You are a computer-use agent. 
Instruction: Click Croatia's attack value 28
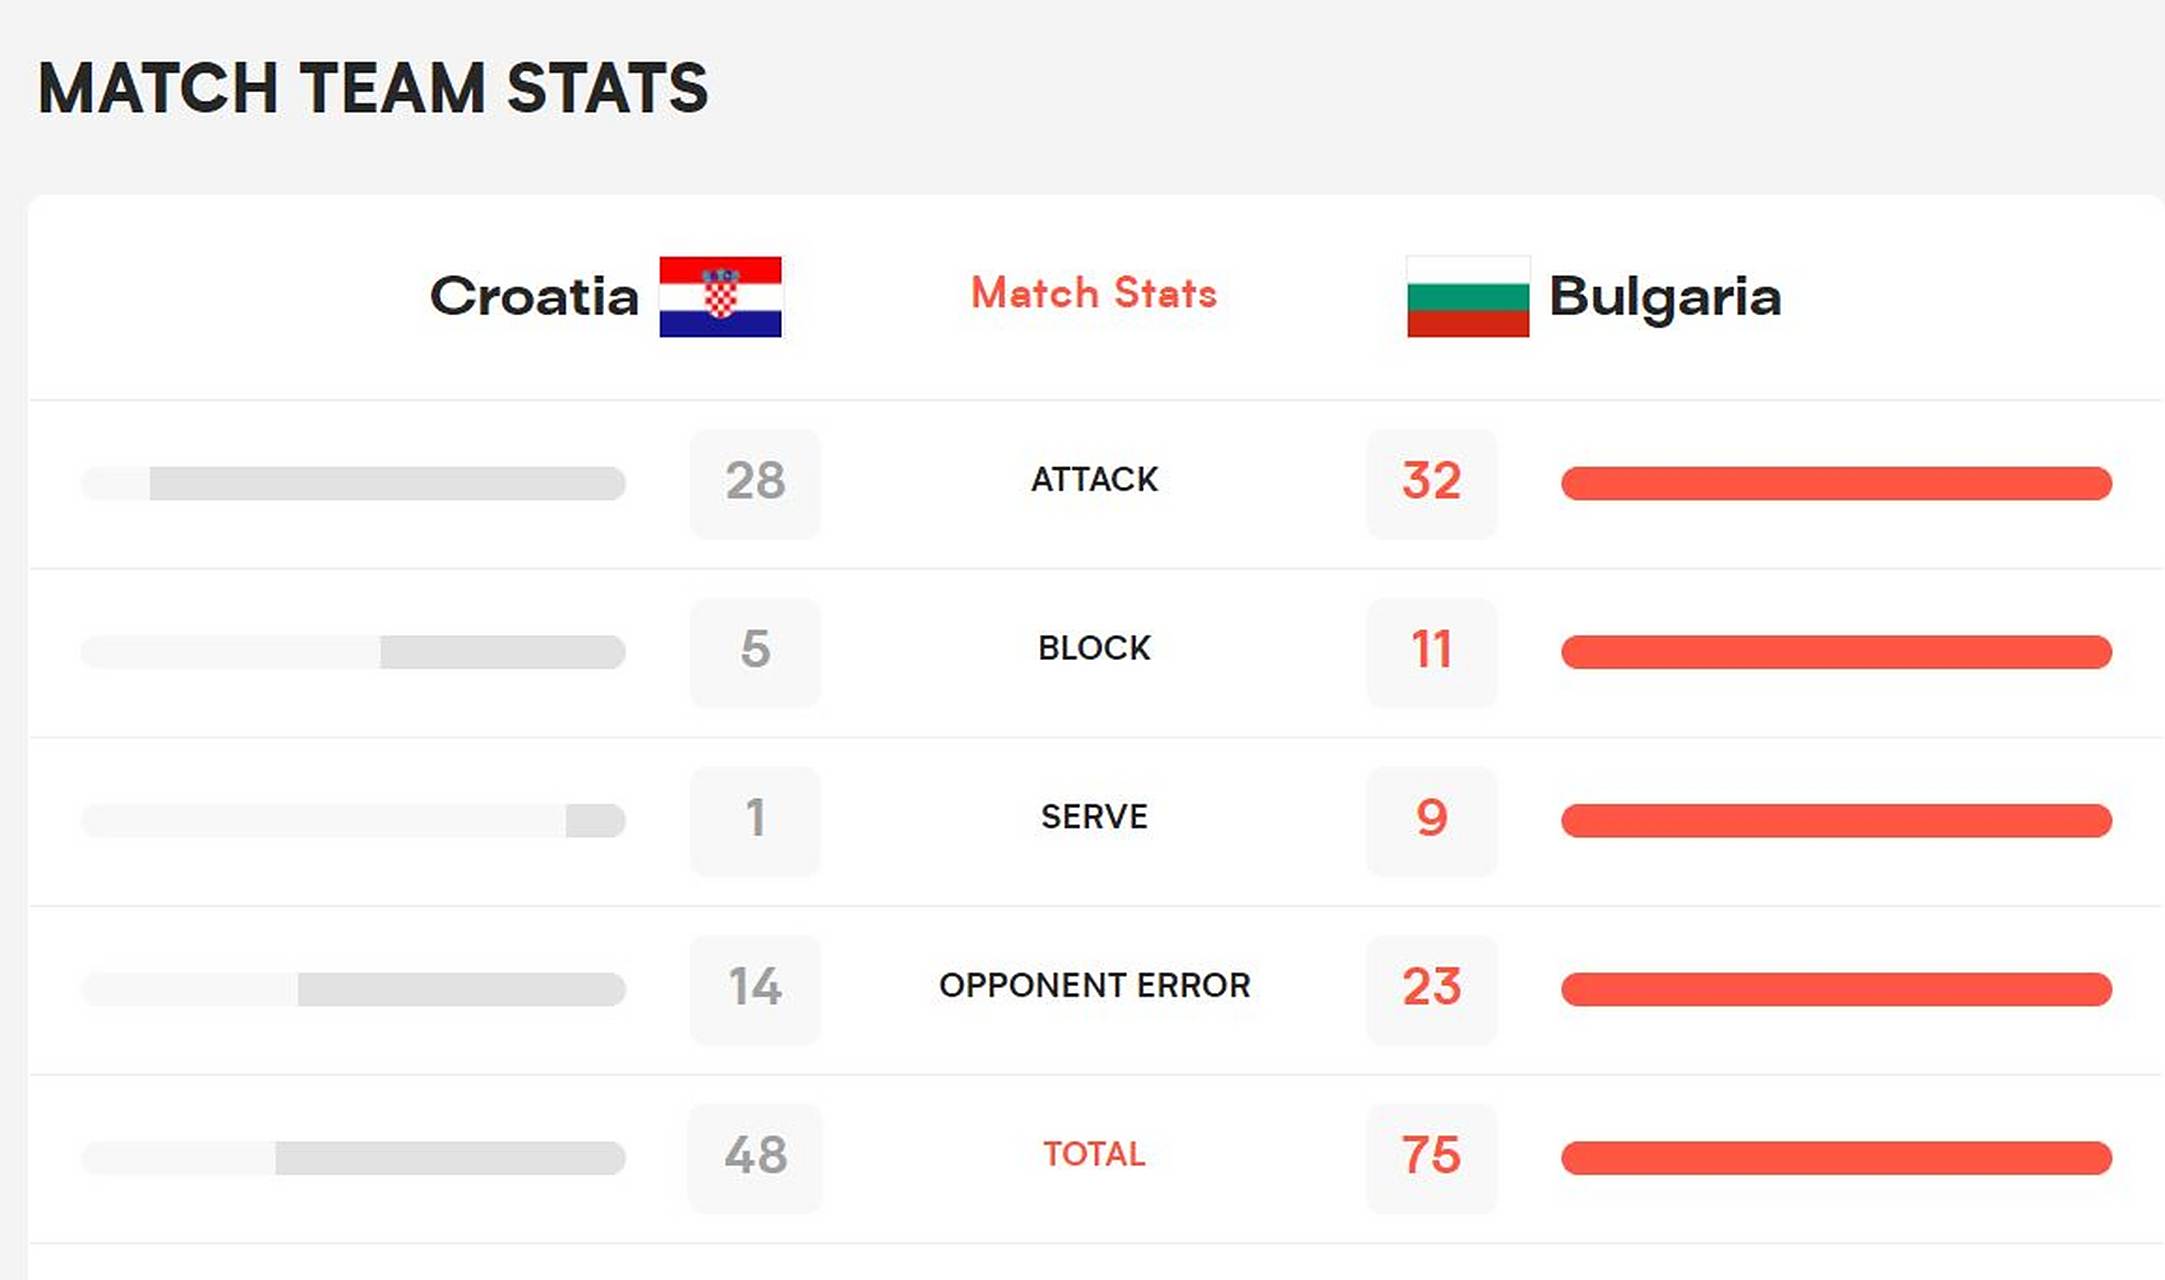tap(755, 482)
